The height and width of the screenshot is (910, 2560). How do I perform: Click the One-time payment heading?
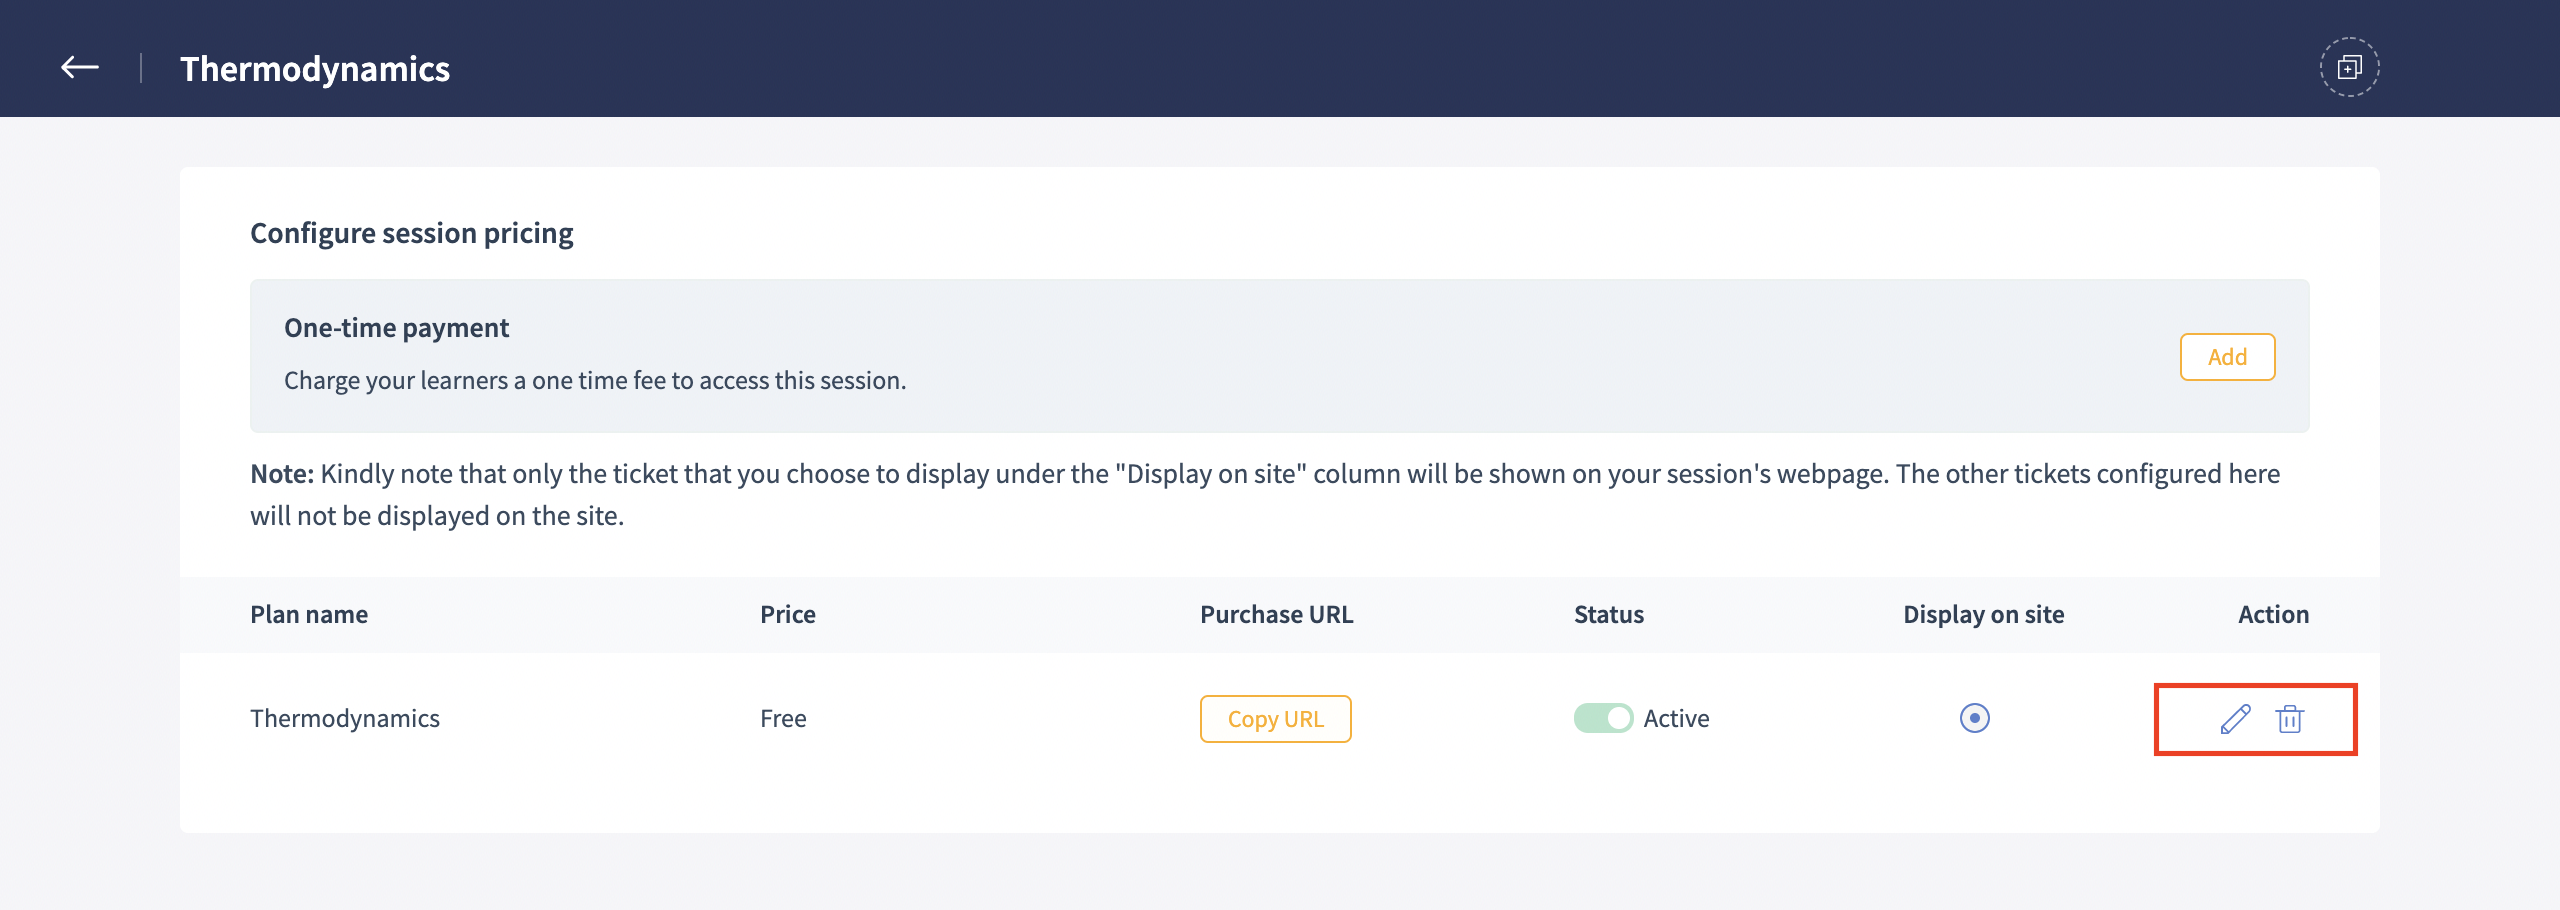click(x=396, y=328)
